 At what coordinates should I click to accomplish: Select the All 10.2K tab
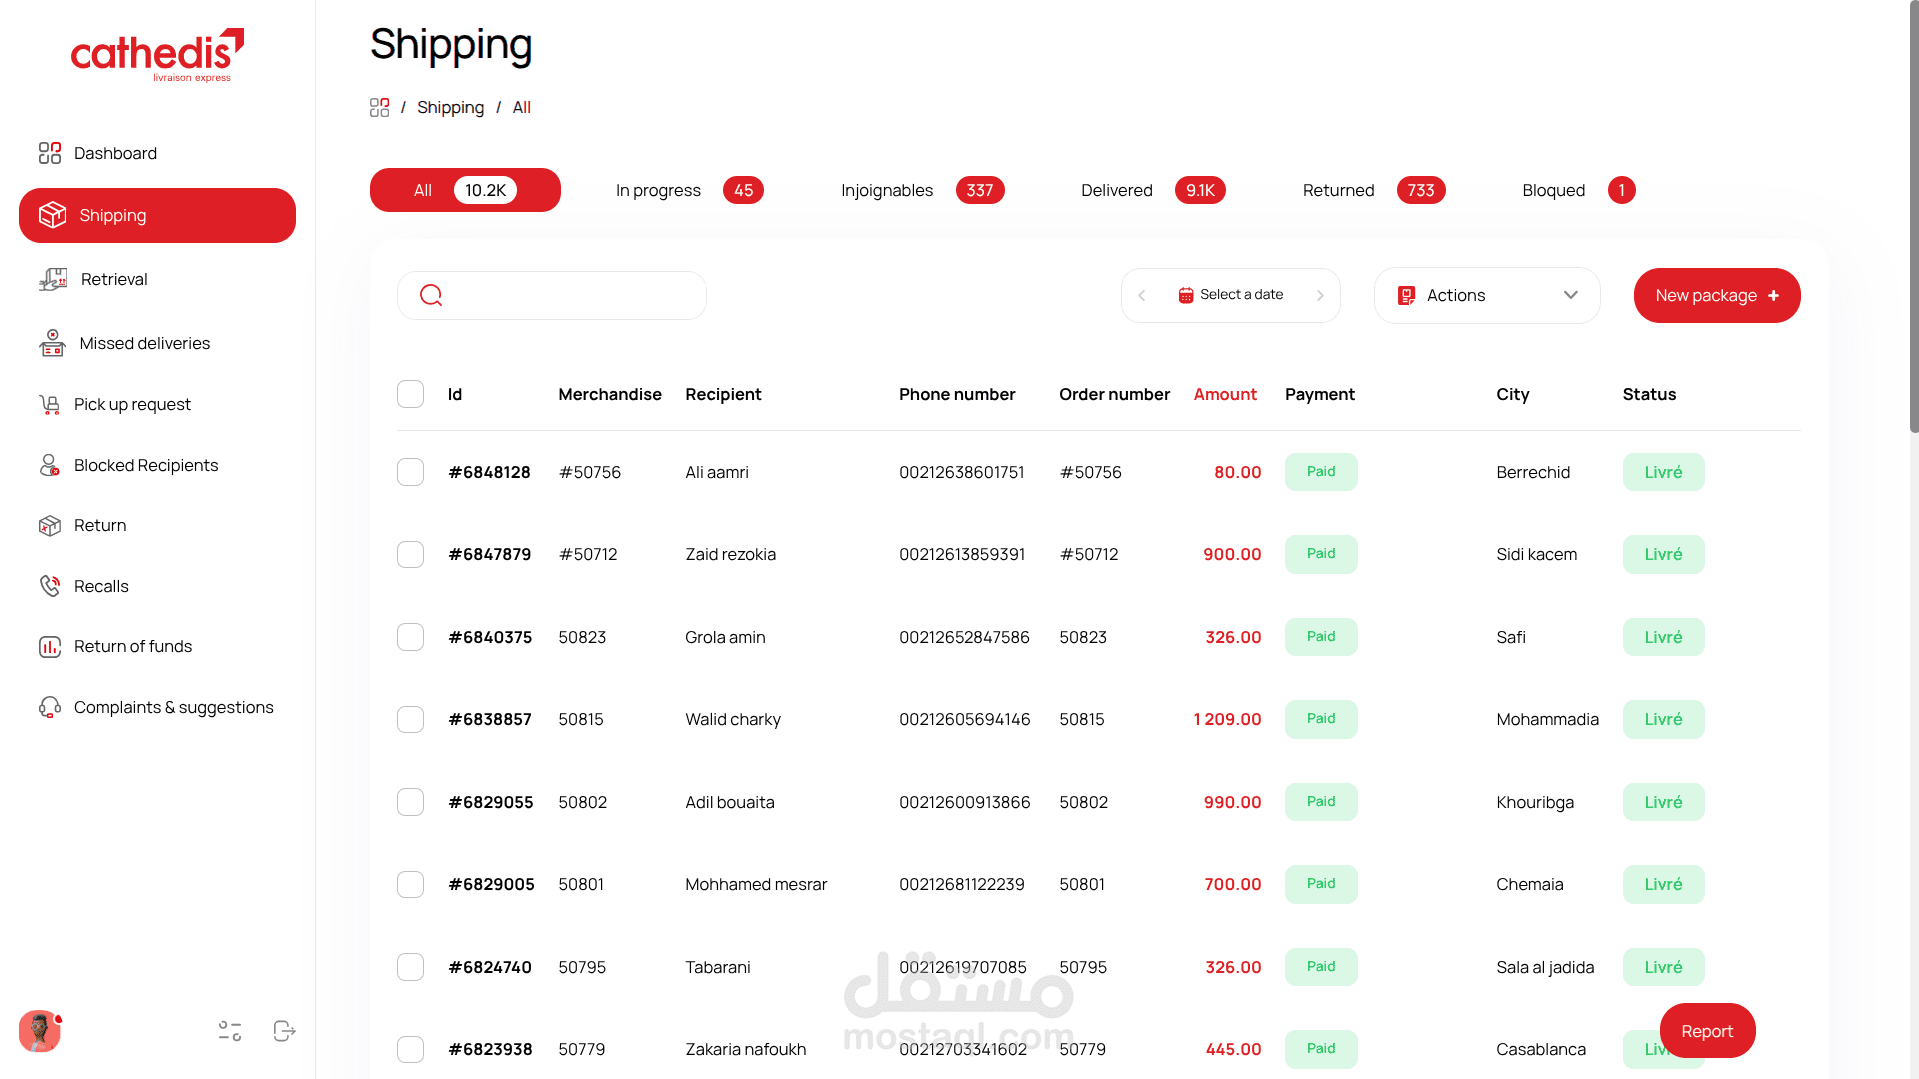[x=465, y=190]
